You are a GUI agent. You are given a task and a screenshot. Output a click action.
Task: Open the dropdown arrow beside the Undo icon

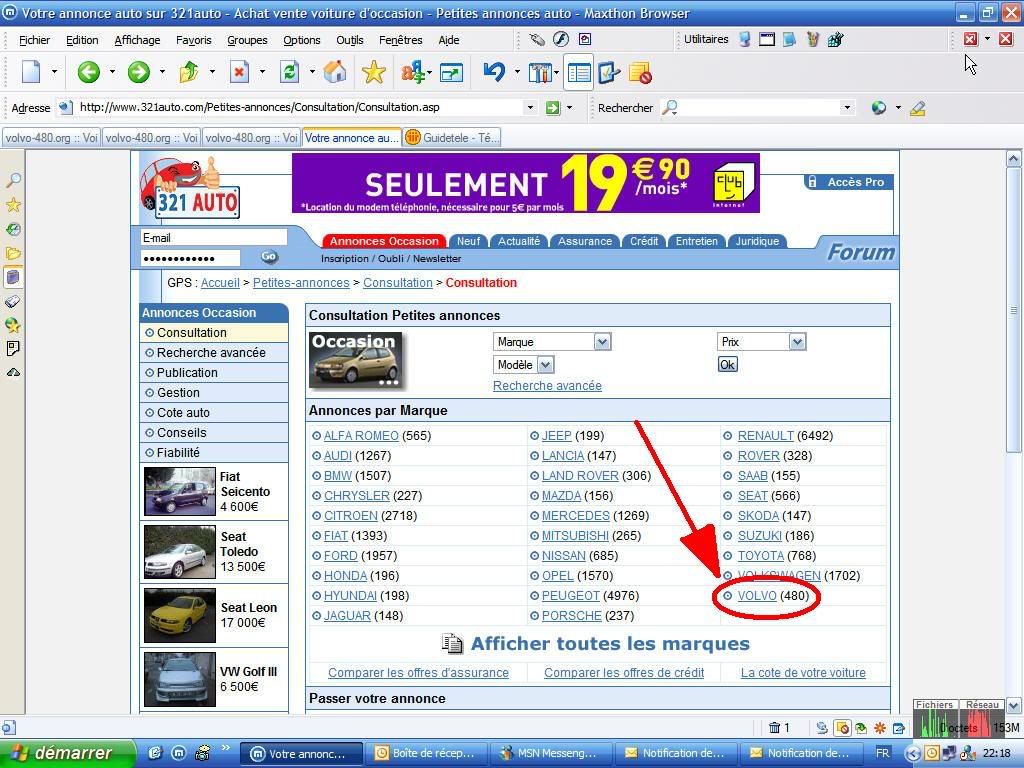coord(517,72)
